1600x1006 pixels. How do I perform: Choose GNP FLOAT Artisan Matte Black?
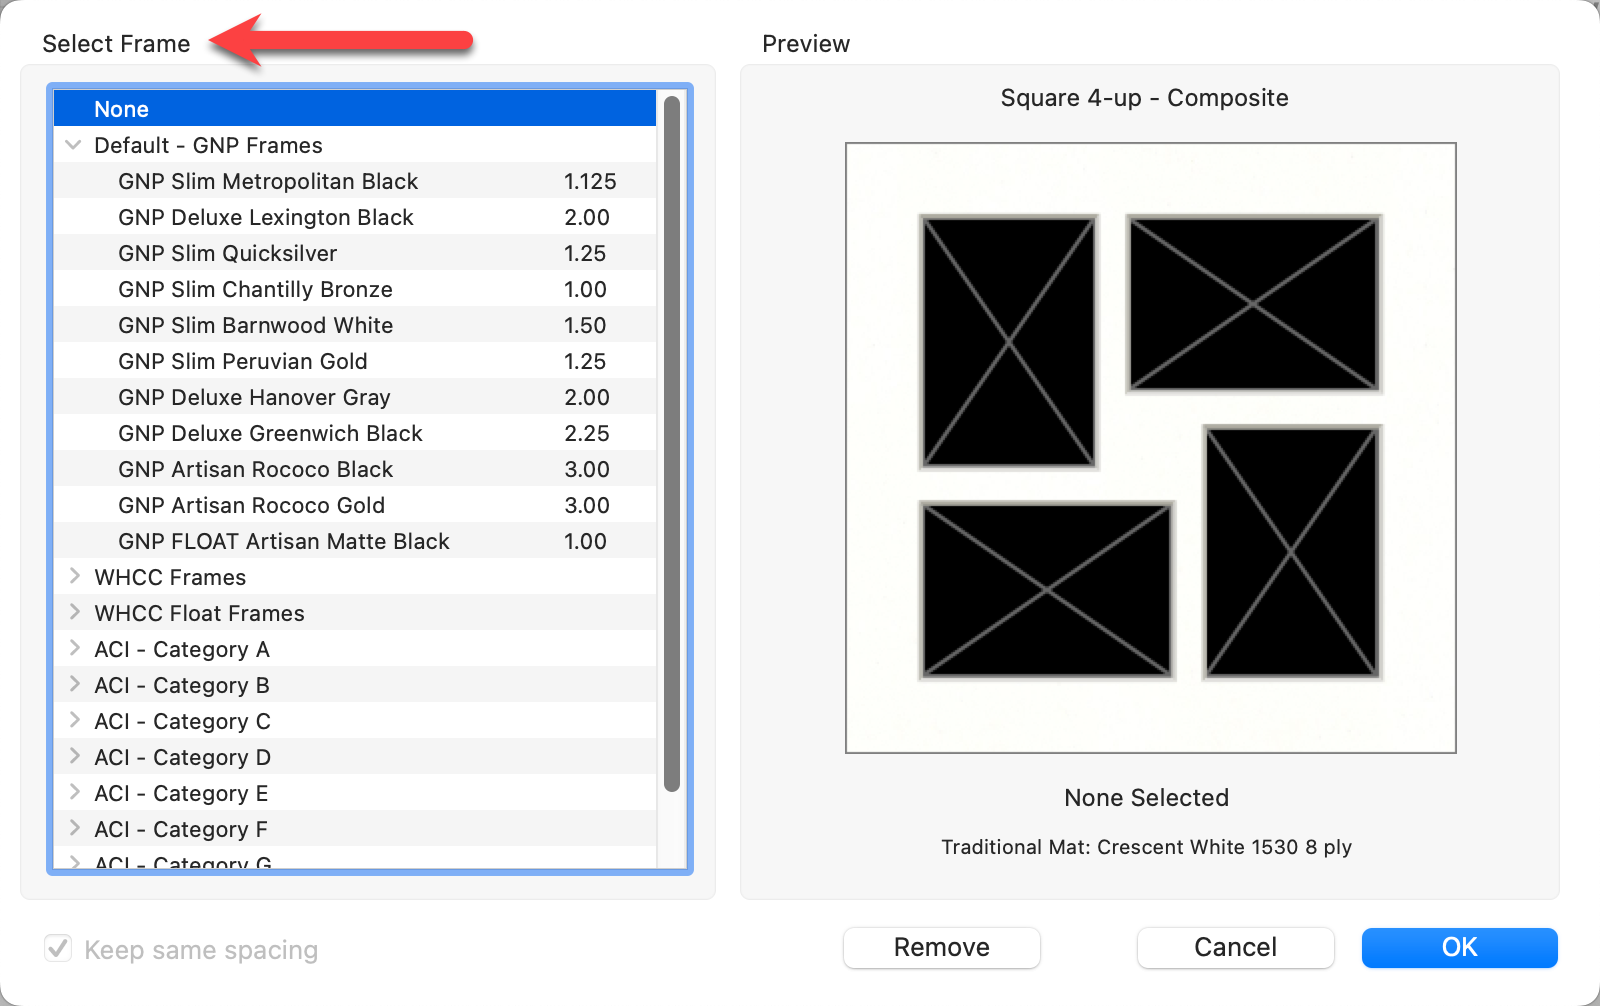[x=283, y=541]
